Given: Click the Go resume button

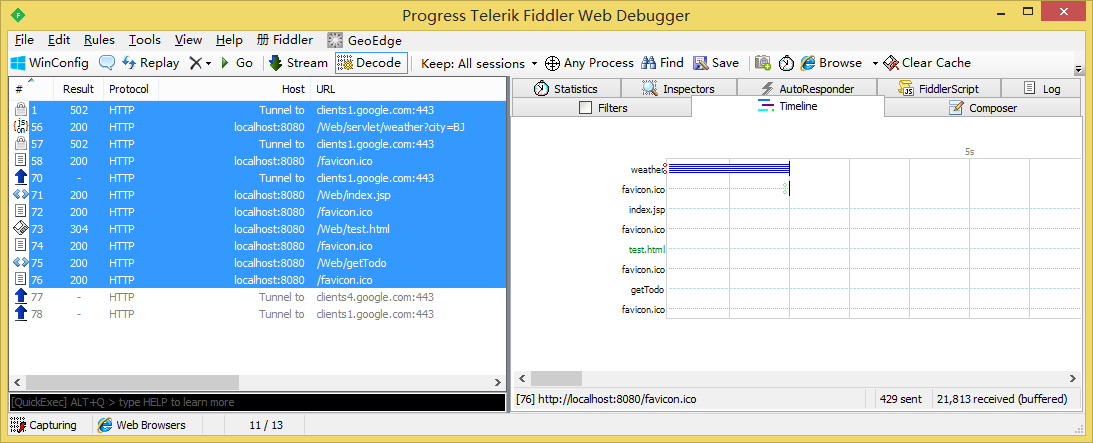Looking at the screenshot, I should click(237, 63).
